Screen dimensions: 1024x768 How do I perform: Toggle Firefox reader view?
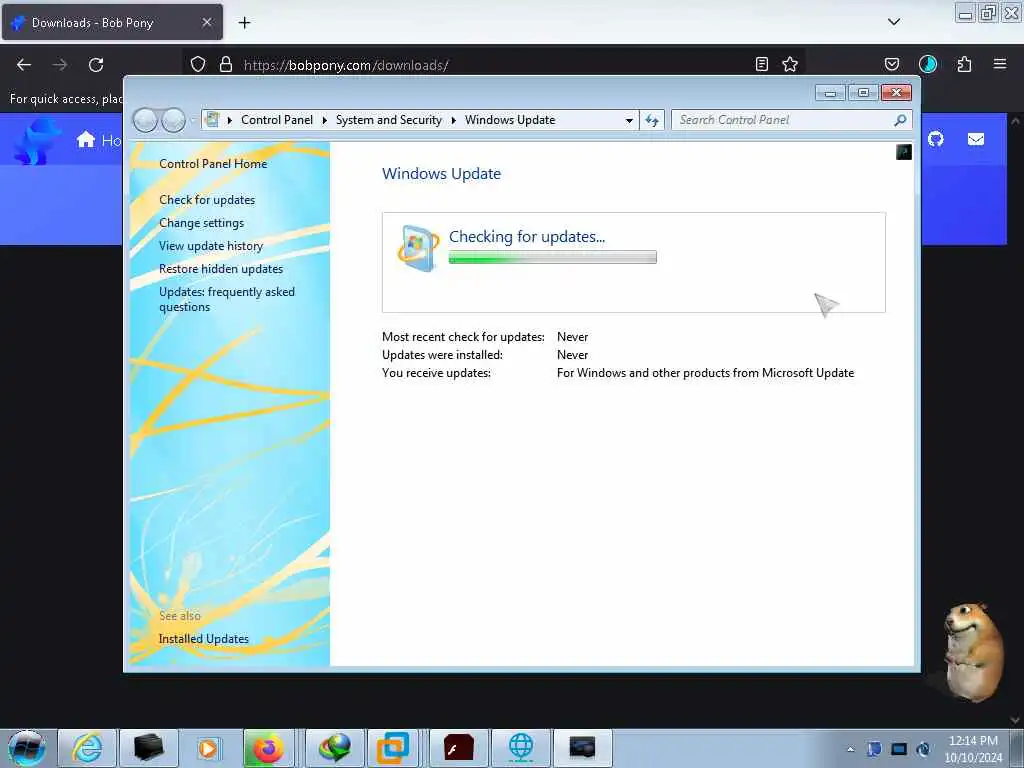click(761, 64)
